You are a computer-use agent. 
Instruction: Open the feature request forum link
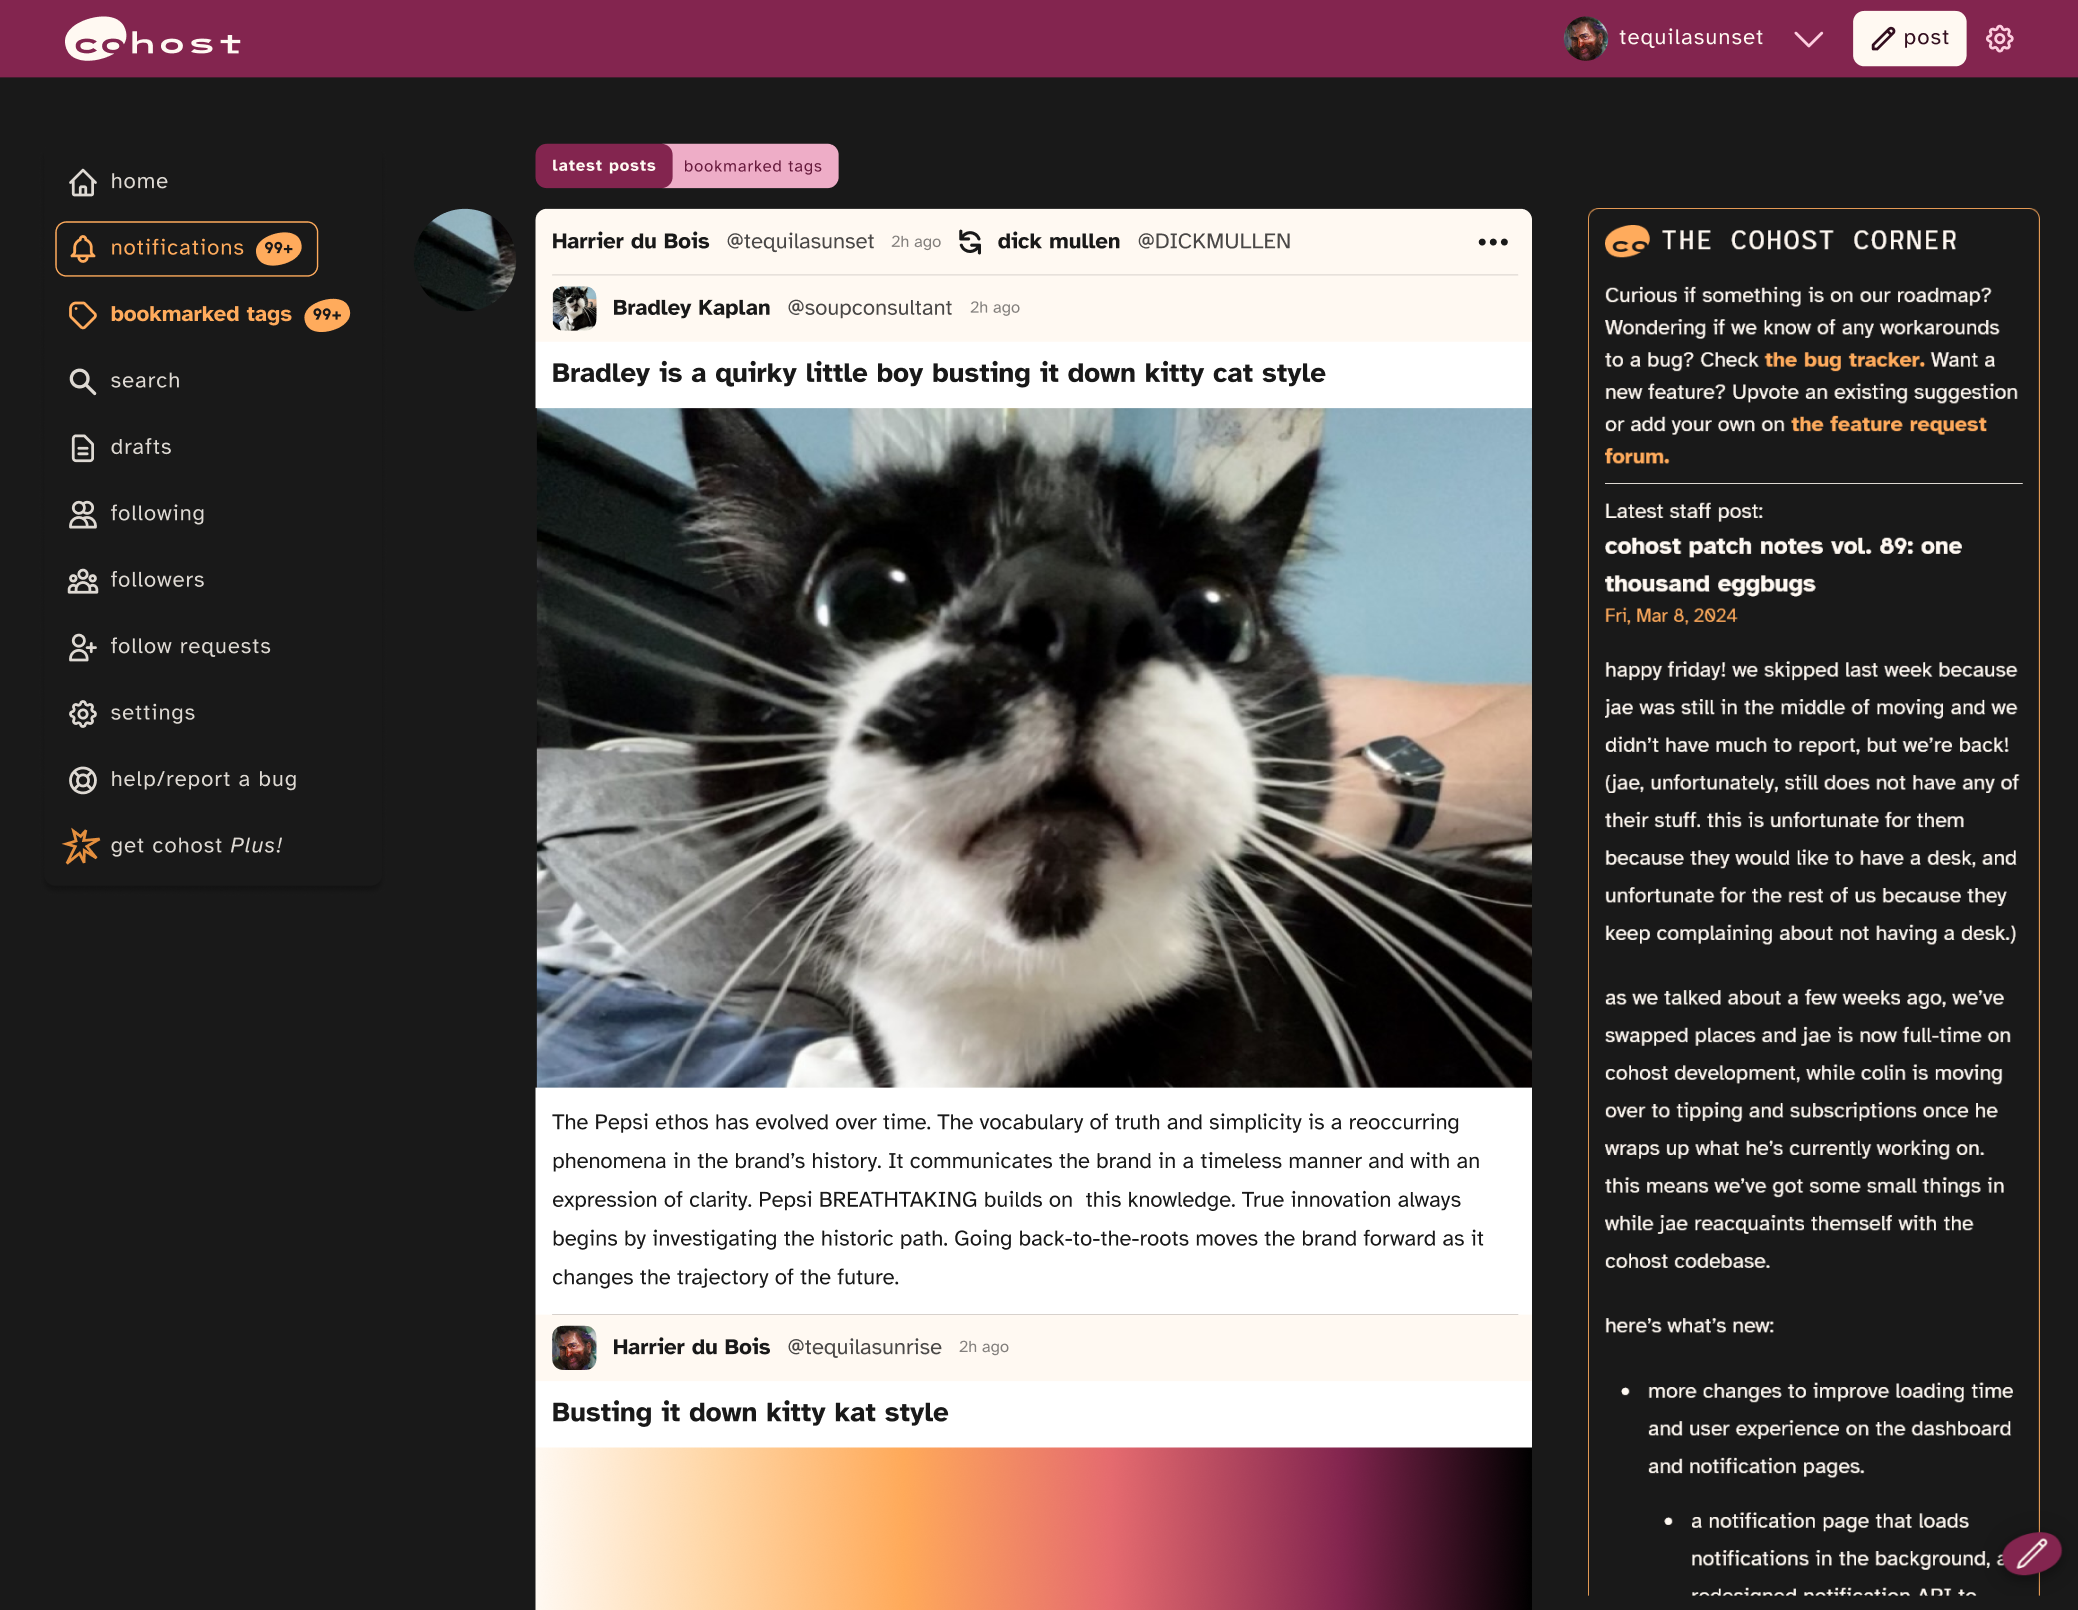point(1887,425)
